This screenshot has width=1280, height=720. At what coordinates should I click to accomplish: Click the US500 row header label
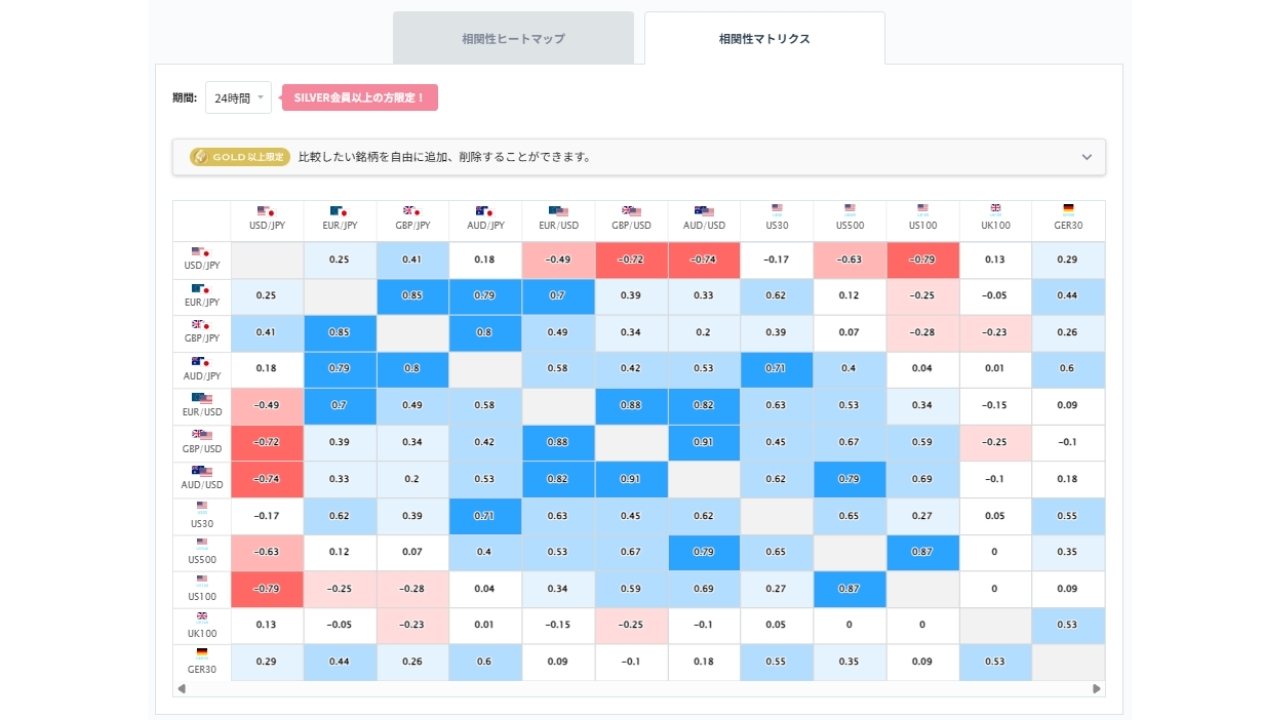point(202,559)
